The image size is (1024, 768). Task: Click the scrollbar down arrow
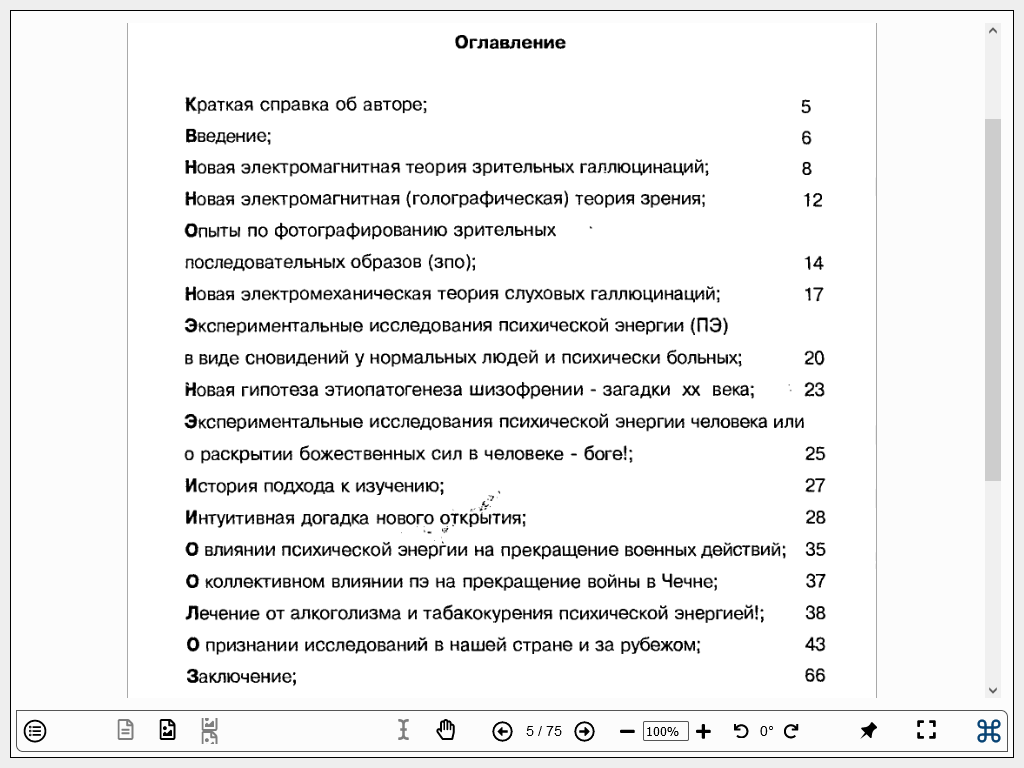(x=993, y=690)
